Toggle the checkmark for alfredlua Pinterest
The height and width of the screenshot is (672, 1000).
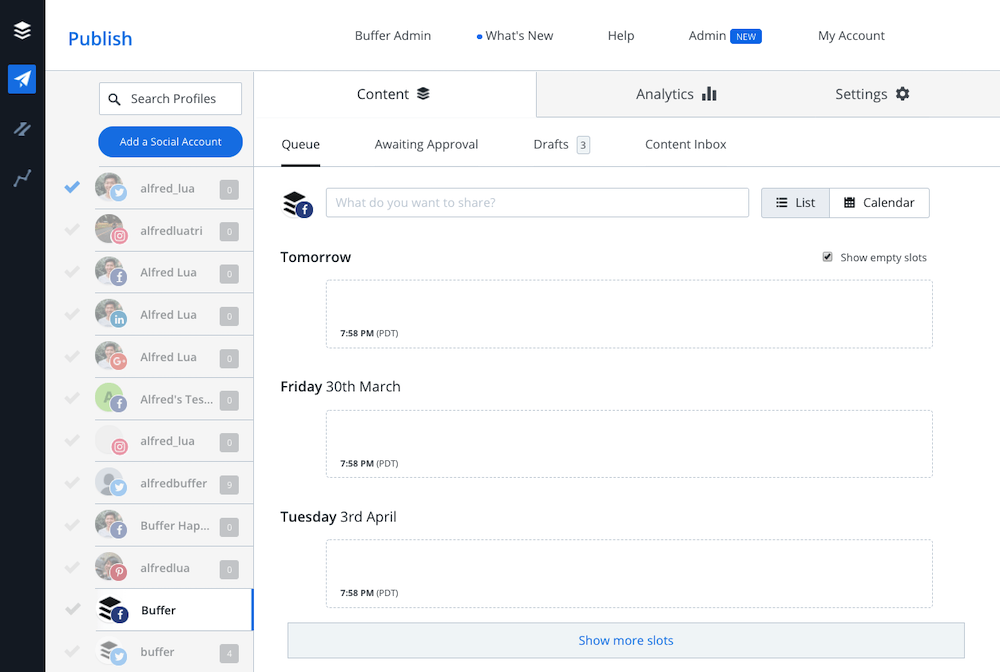tap(72, 567)
